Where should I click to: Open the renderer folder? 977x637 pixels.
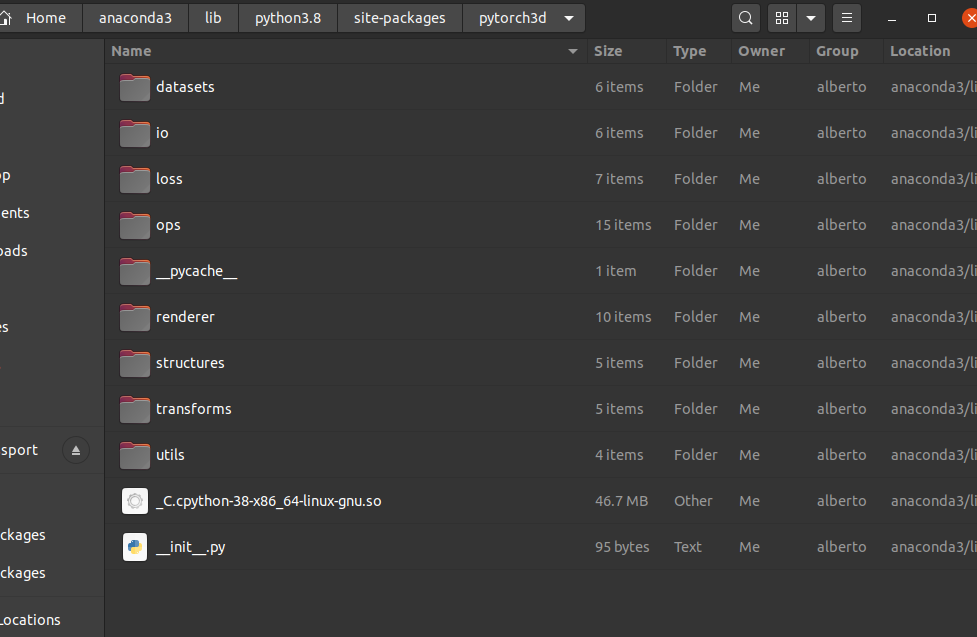[x=185, y=317]
